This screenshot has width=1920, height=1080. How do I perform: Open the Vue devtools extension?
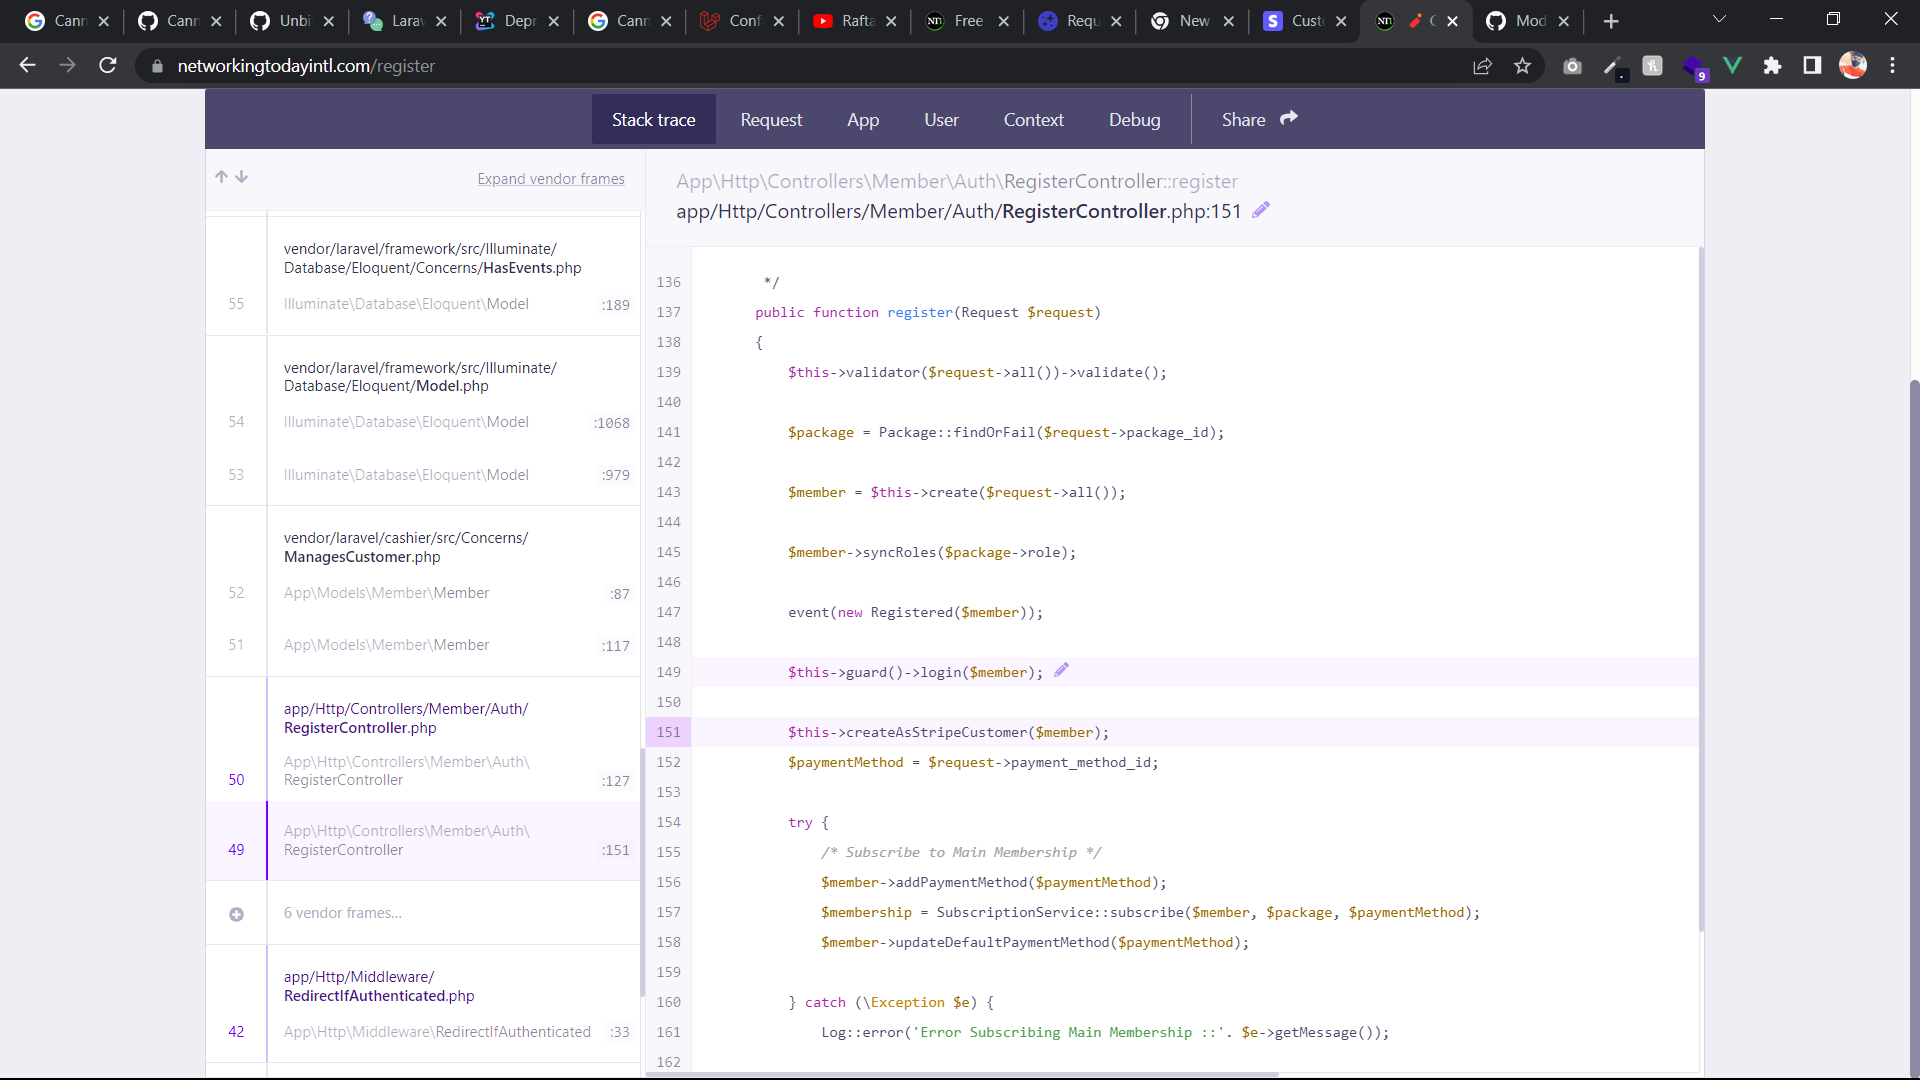(1733, 65)
